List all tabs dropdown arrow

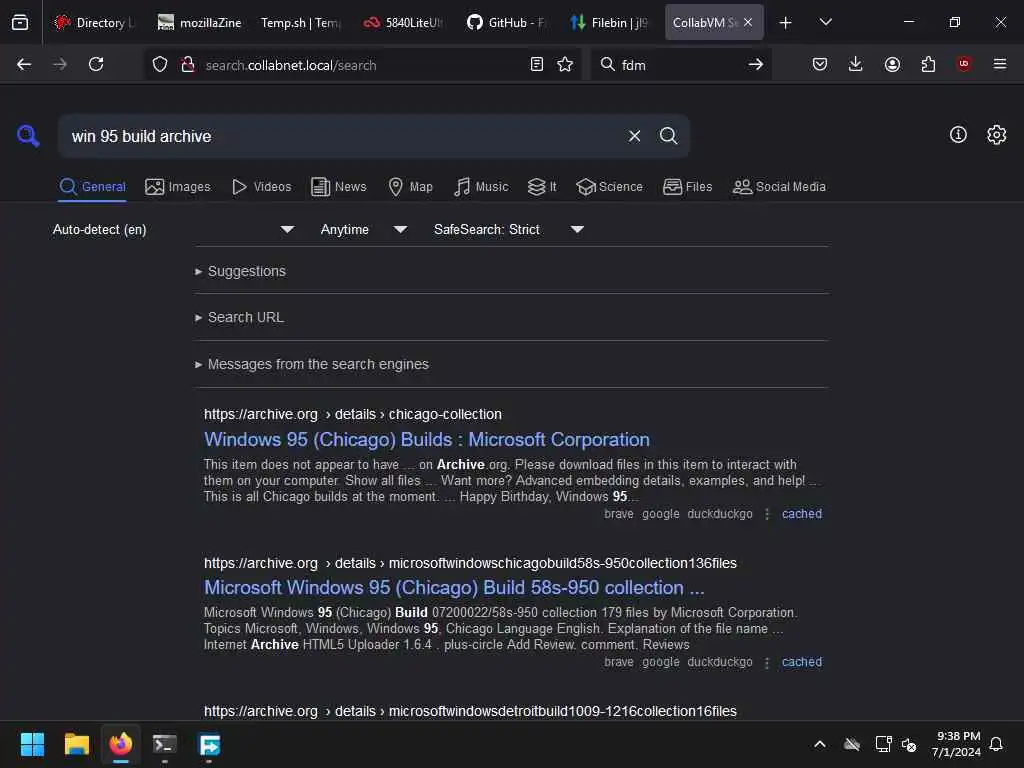click(825, 22)
